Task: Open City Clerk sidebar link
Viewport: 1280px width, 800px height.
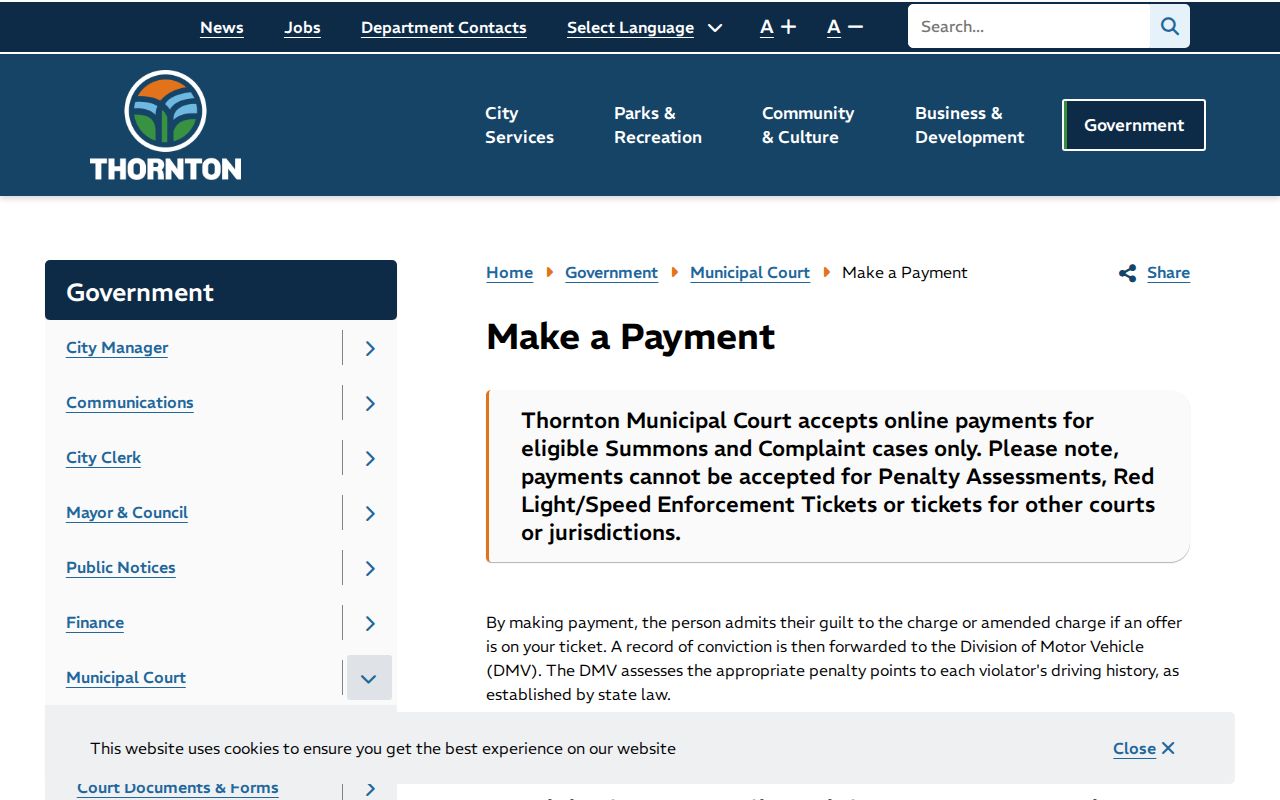Action: 104,458
